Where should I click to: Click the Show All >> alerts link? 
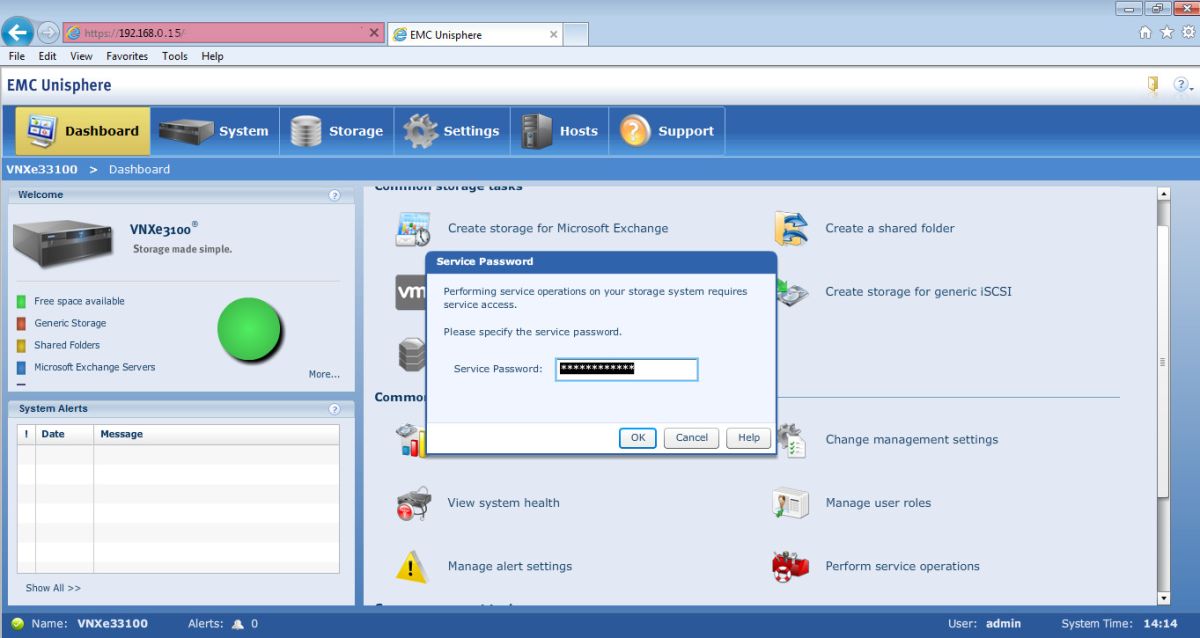53,588
